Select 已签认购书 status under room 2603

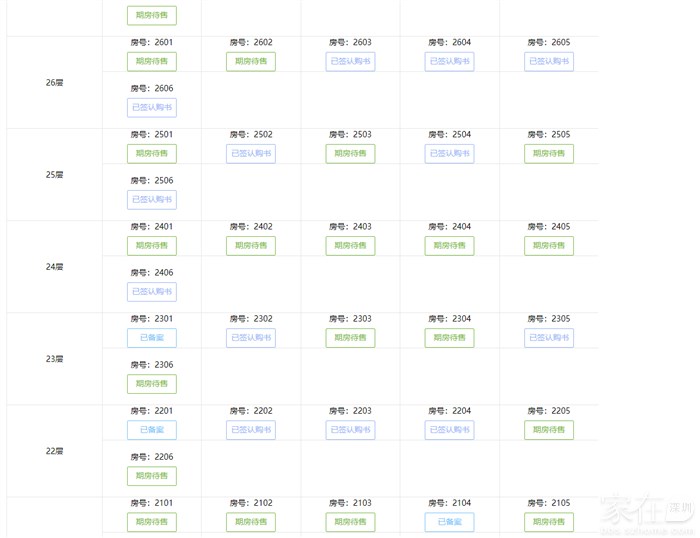click(x=350, y=62)
